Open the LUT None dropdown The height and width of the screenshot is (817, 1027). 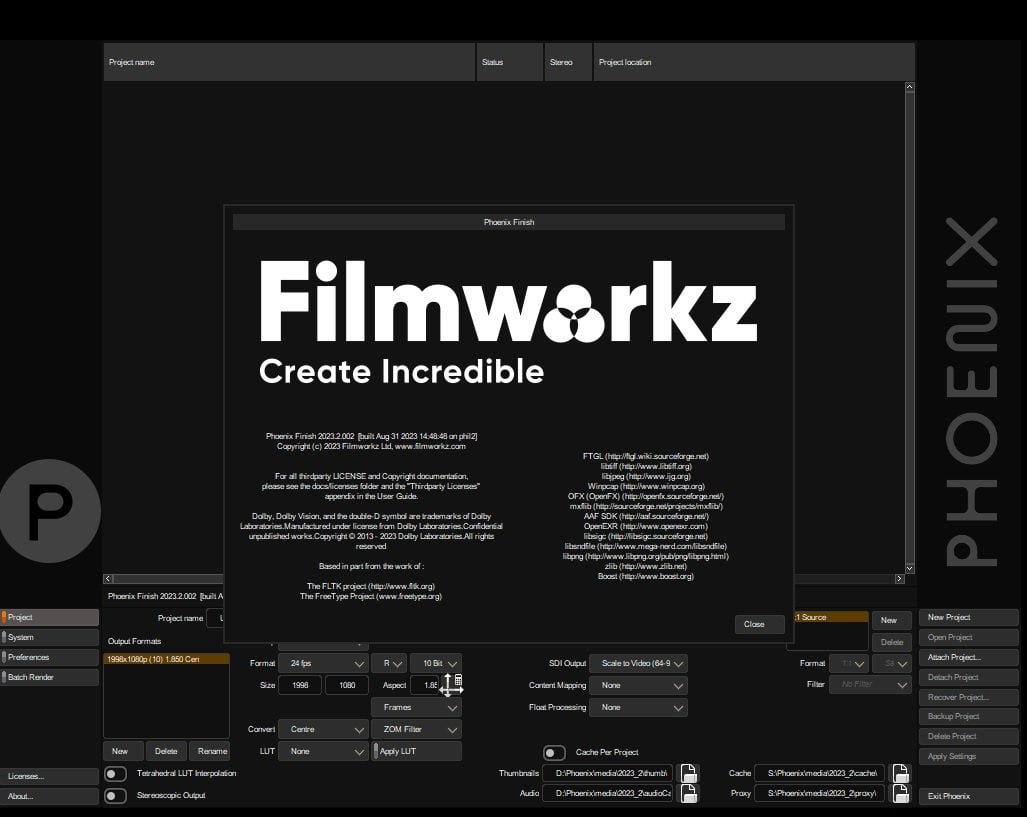tap(323, 751)
